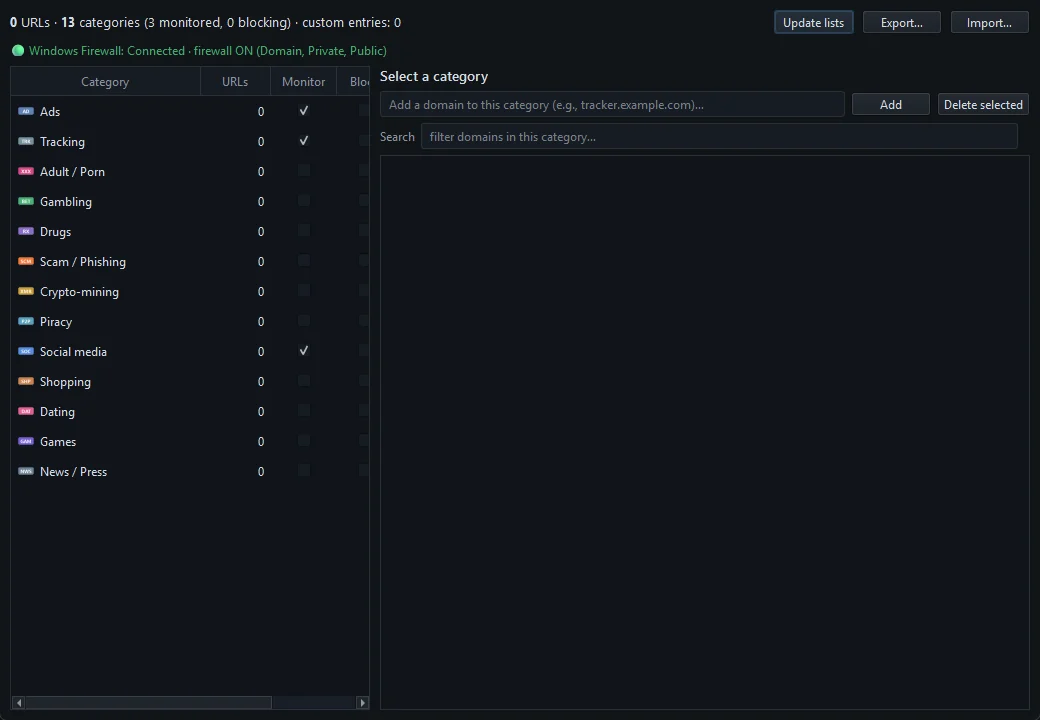Click the Update lists button
The width and height of the screenshot is (1040, 720).
(814, 23)
